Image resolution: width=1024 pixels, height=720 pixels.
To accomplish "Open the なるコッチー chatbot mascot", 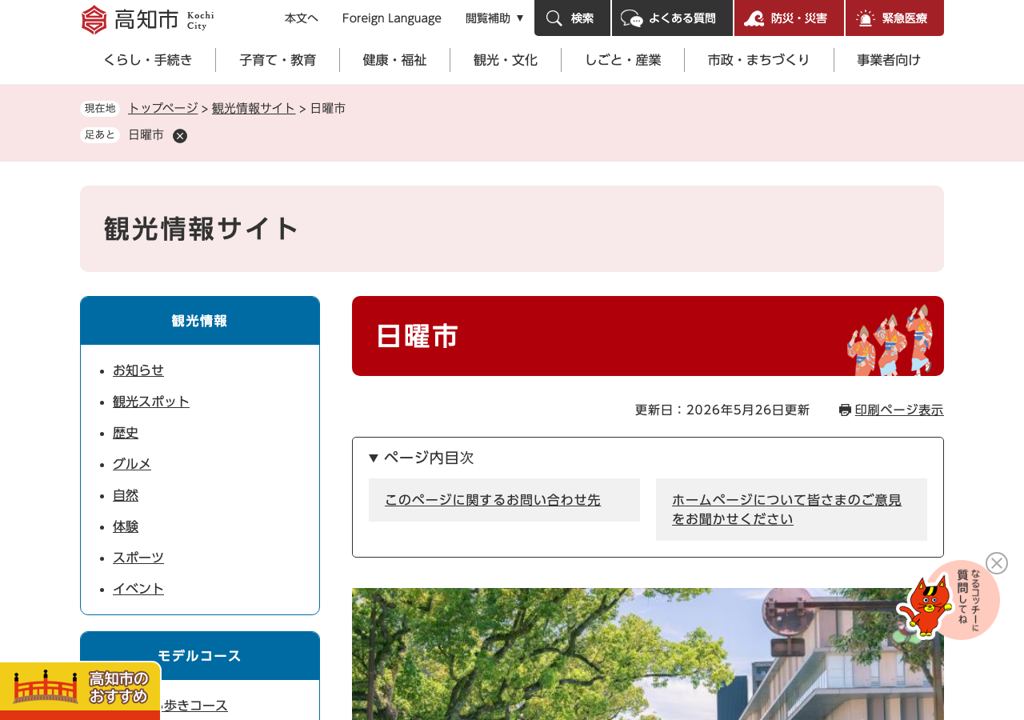I will tap(948, 602).
